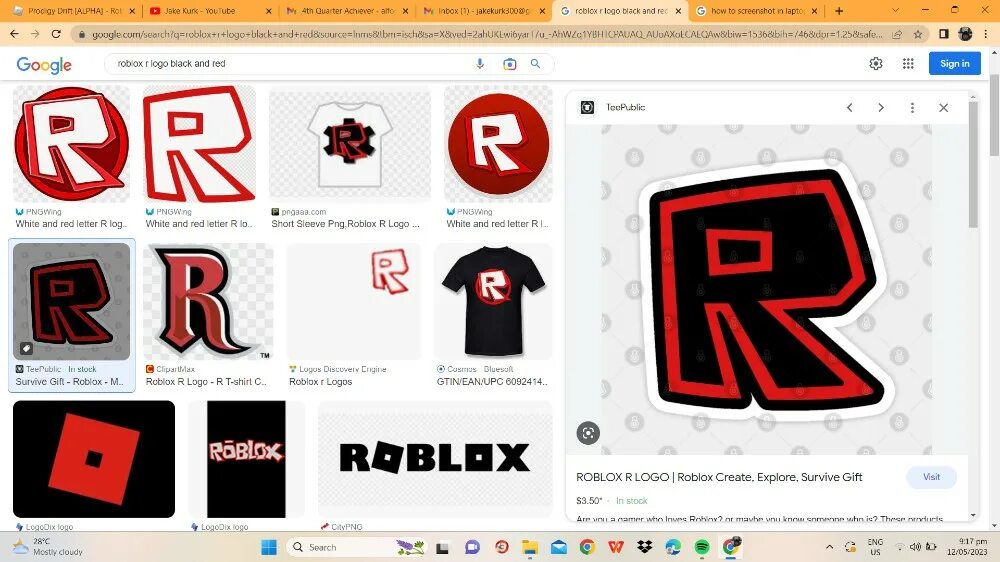Click the Sign in button
This screenshot has width=1000, height=562.
(x=954, y=64)
